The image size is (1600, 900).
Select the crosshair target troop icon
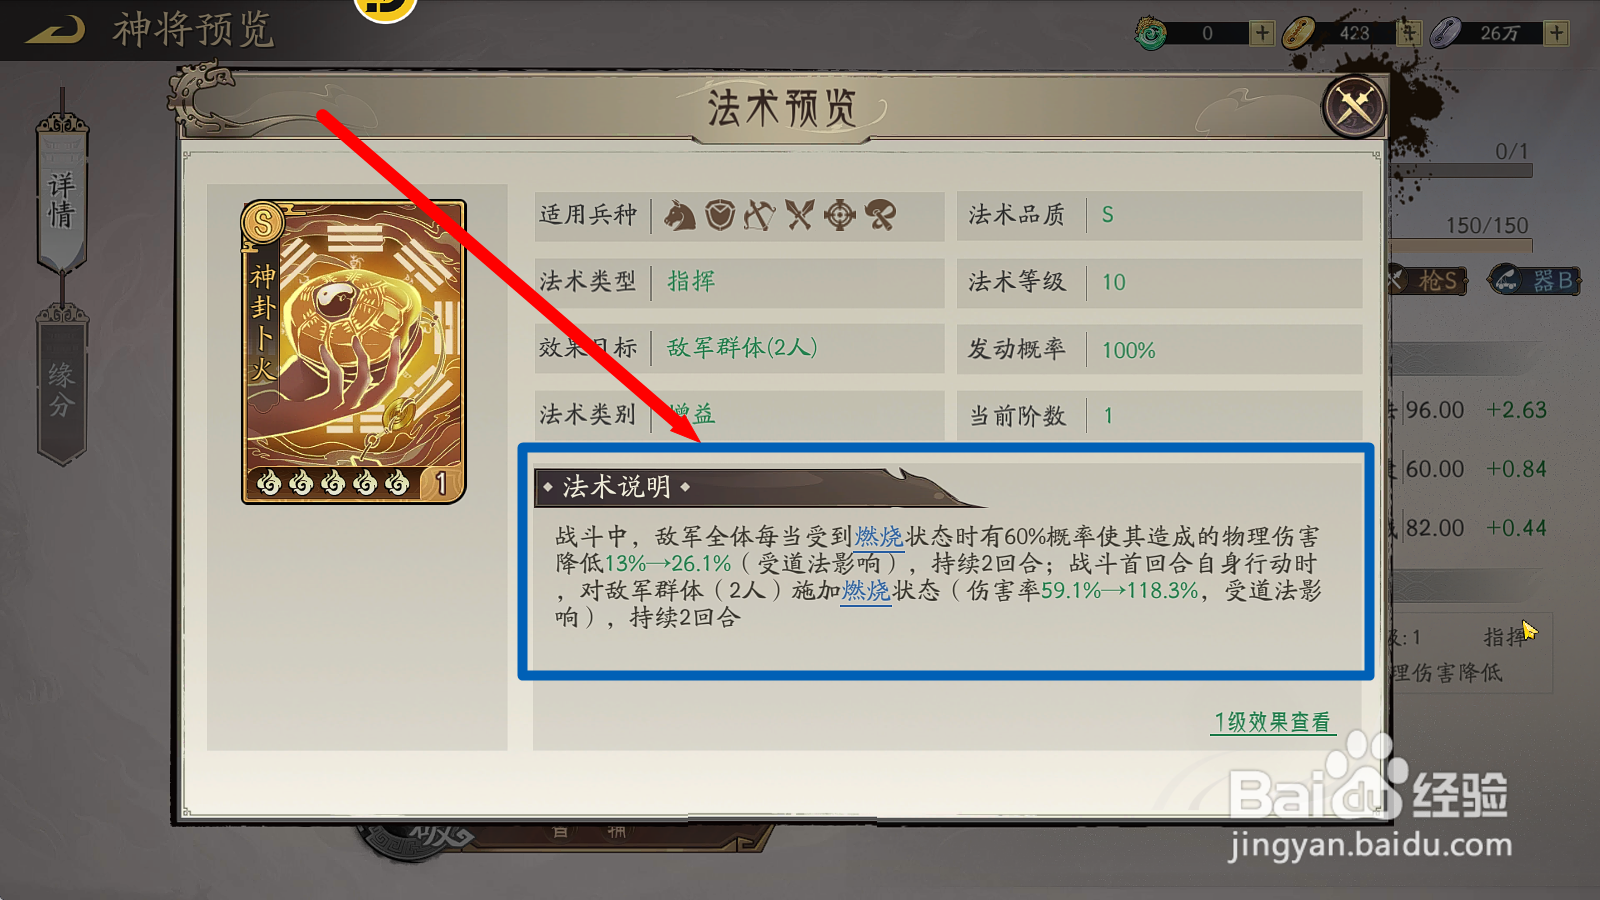840,215
